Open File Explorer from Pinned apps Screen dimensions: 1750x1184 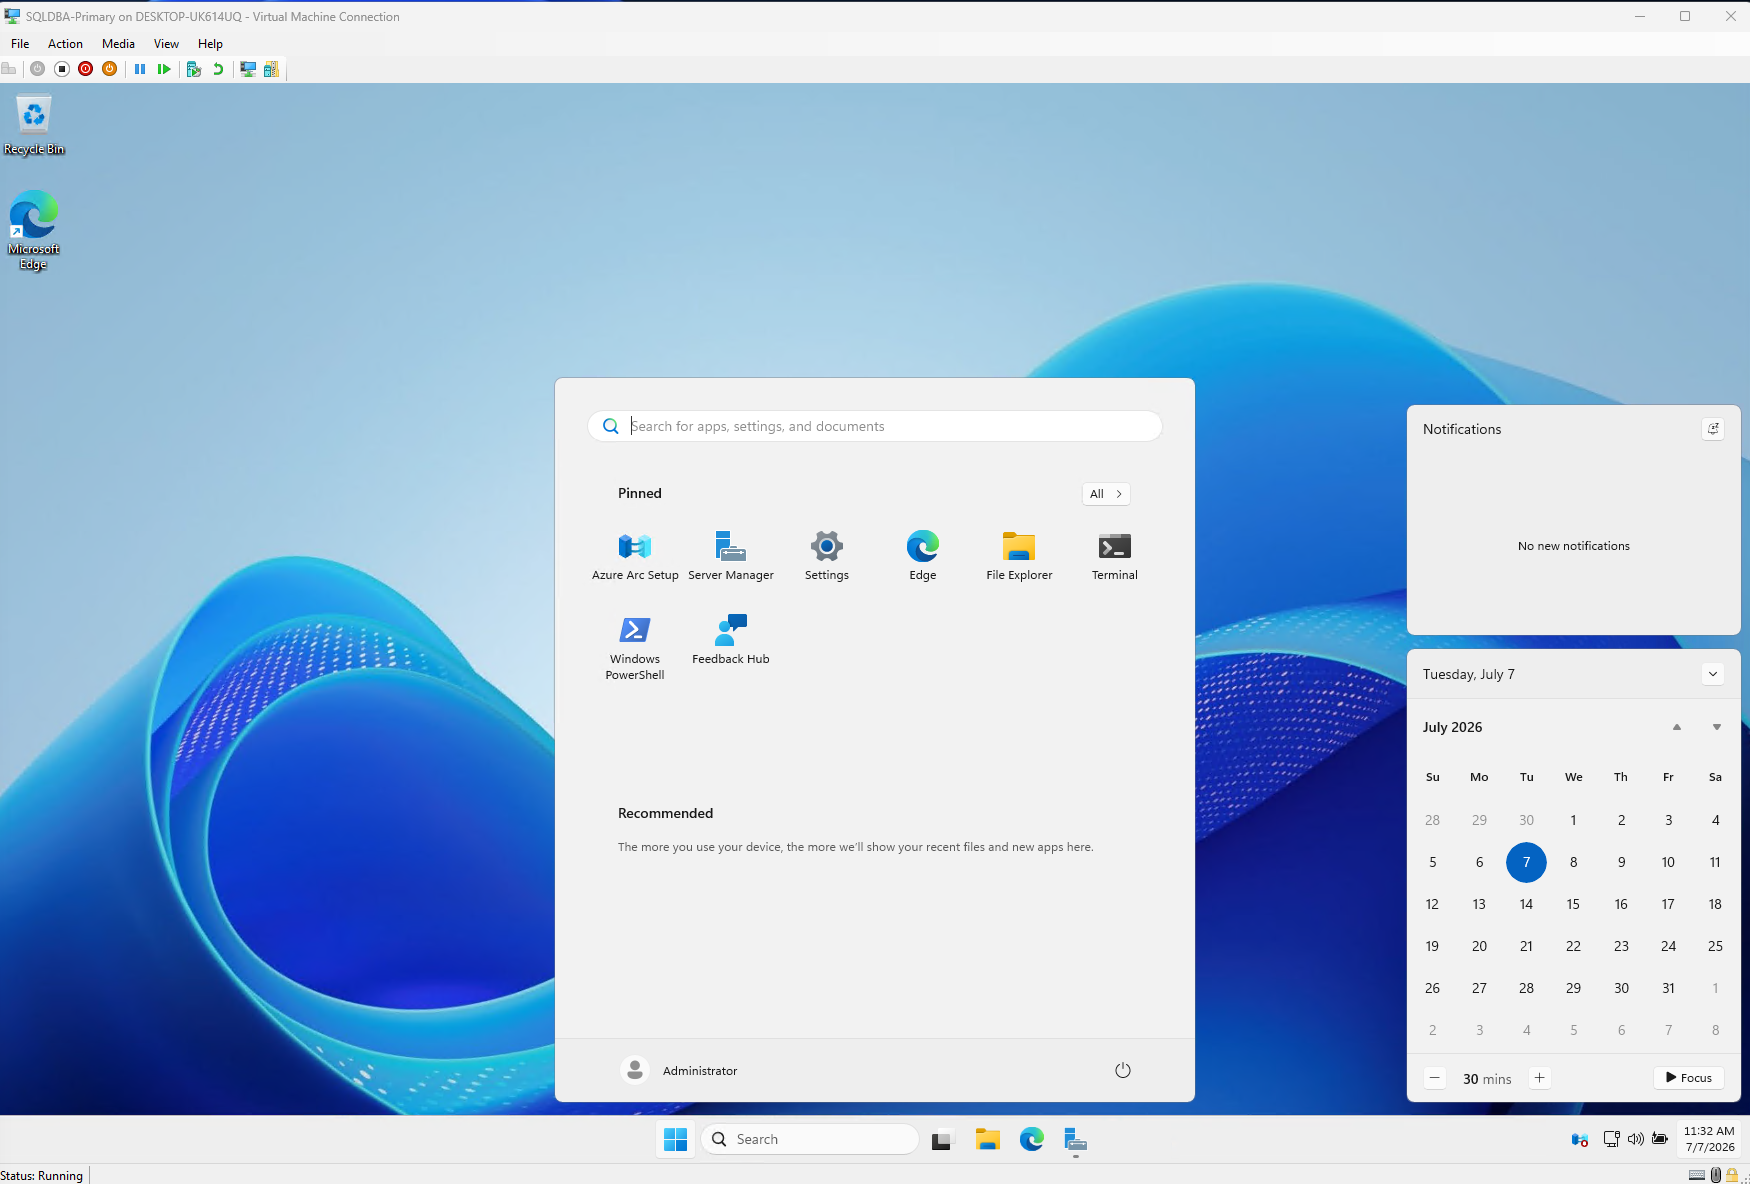[x=1019, y=556]
